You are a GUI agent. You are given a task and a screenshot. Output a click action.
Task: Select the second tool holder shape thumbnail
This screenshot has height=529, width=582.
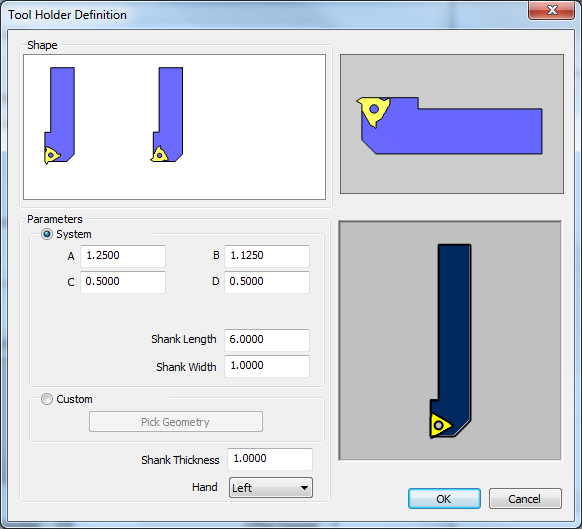(x=167, y=114)
